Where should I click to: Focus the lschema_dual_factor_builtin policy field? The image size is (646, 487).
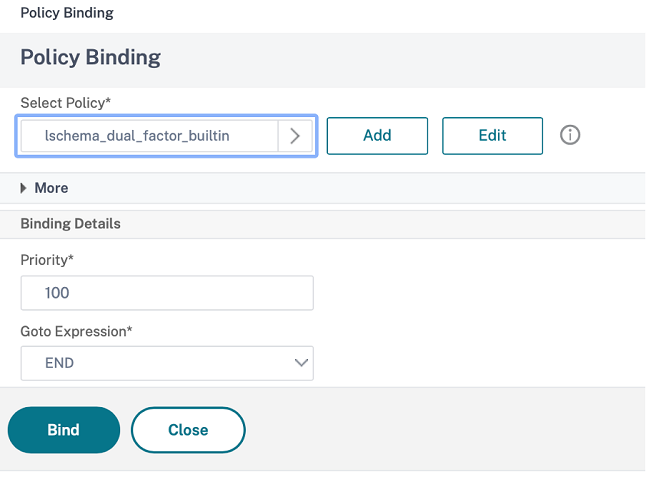(148, 136)
